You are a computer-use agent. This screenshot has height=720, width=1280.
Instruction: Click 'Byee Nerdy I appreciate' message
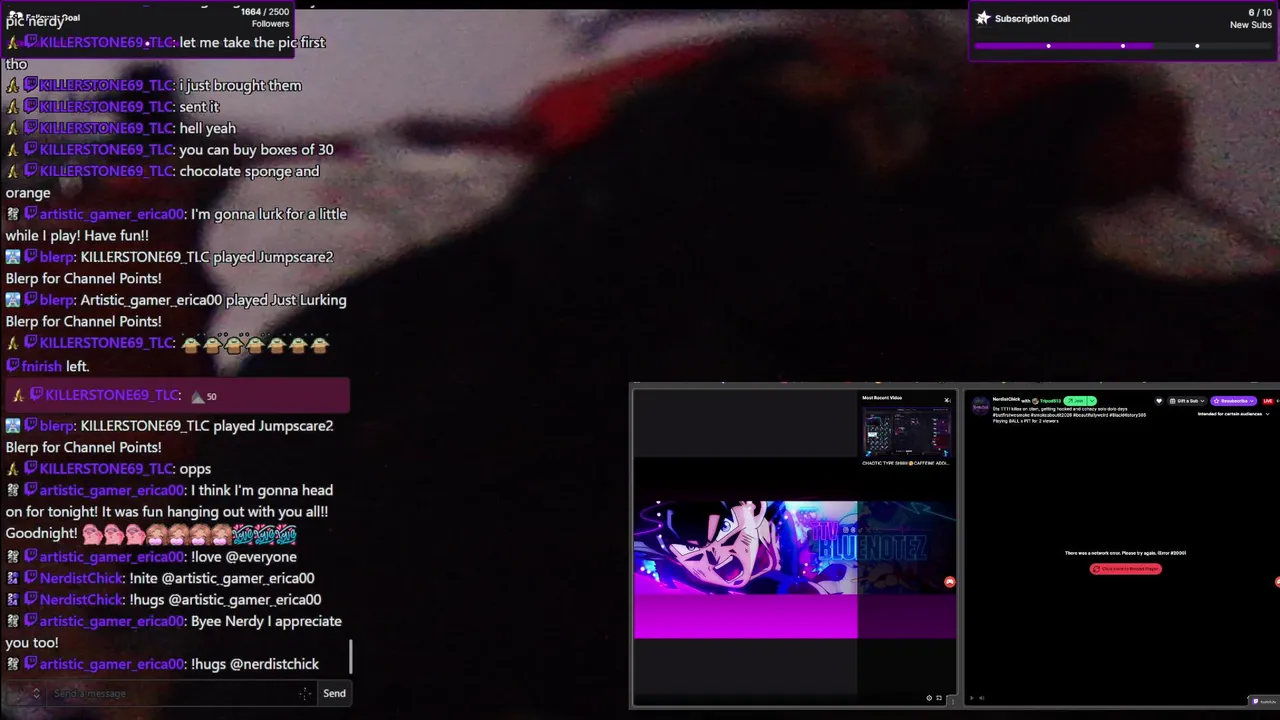pos(266,621)
